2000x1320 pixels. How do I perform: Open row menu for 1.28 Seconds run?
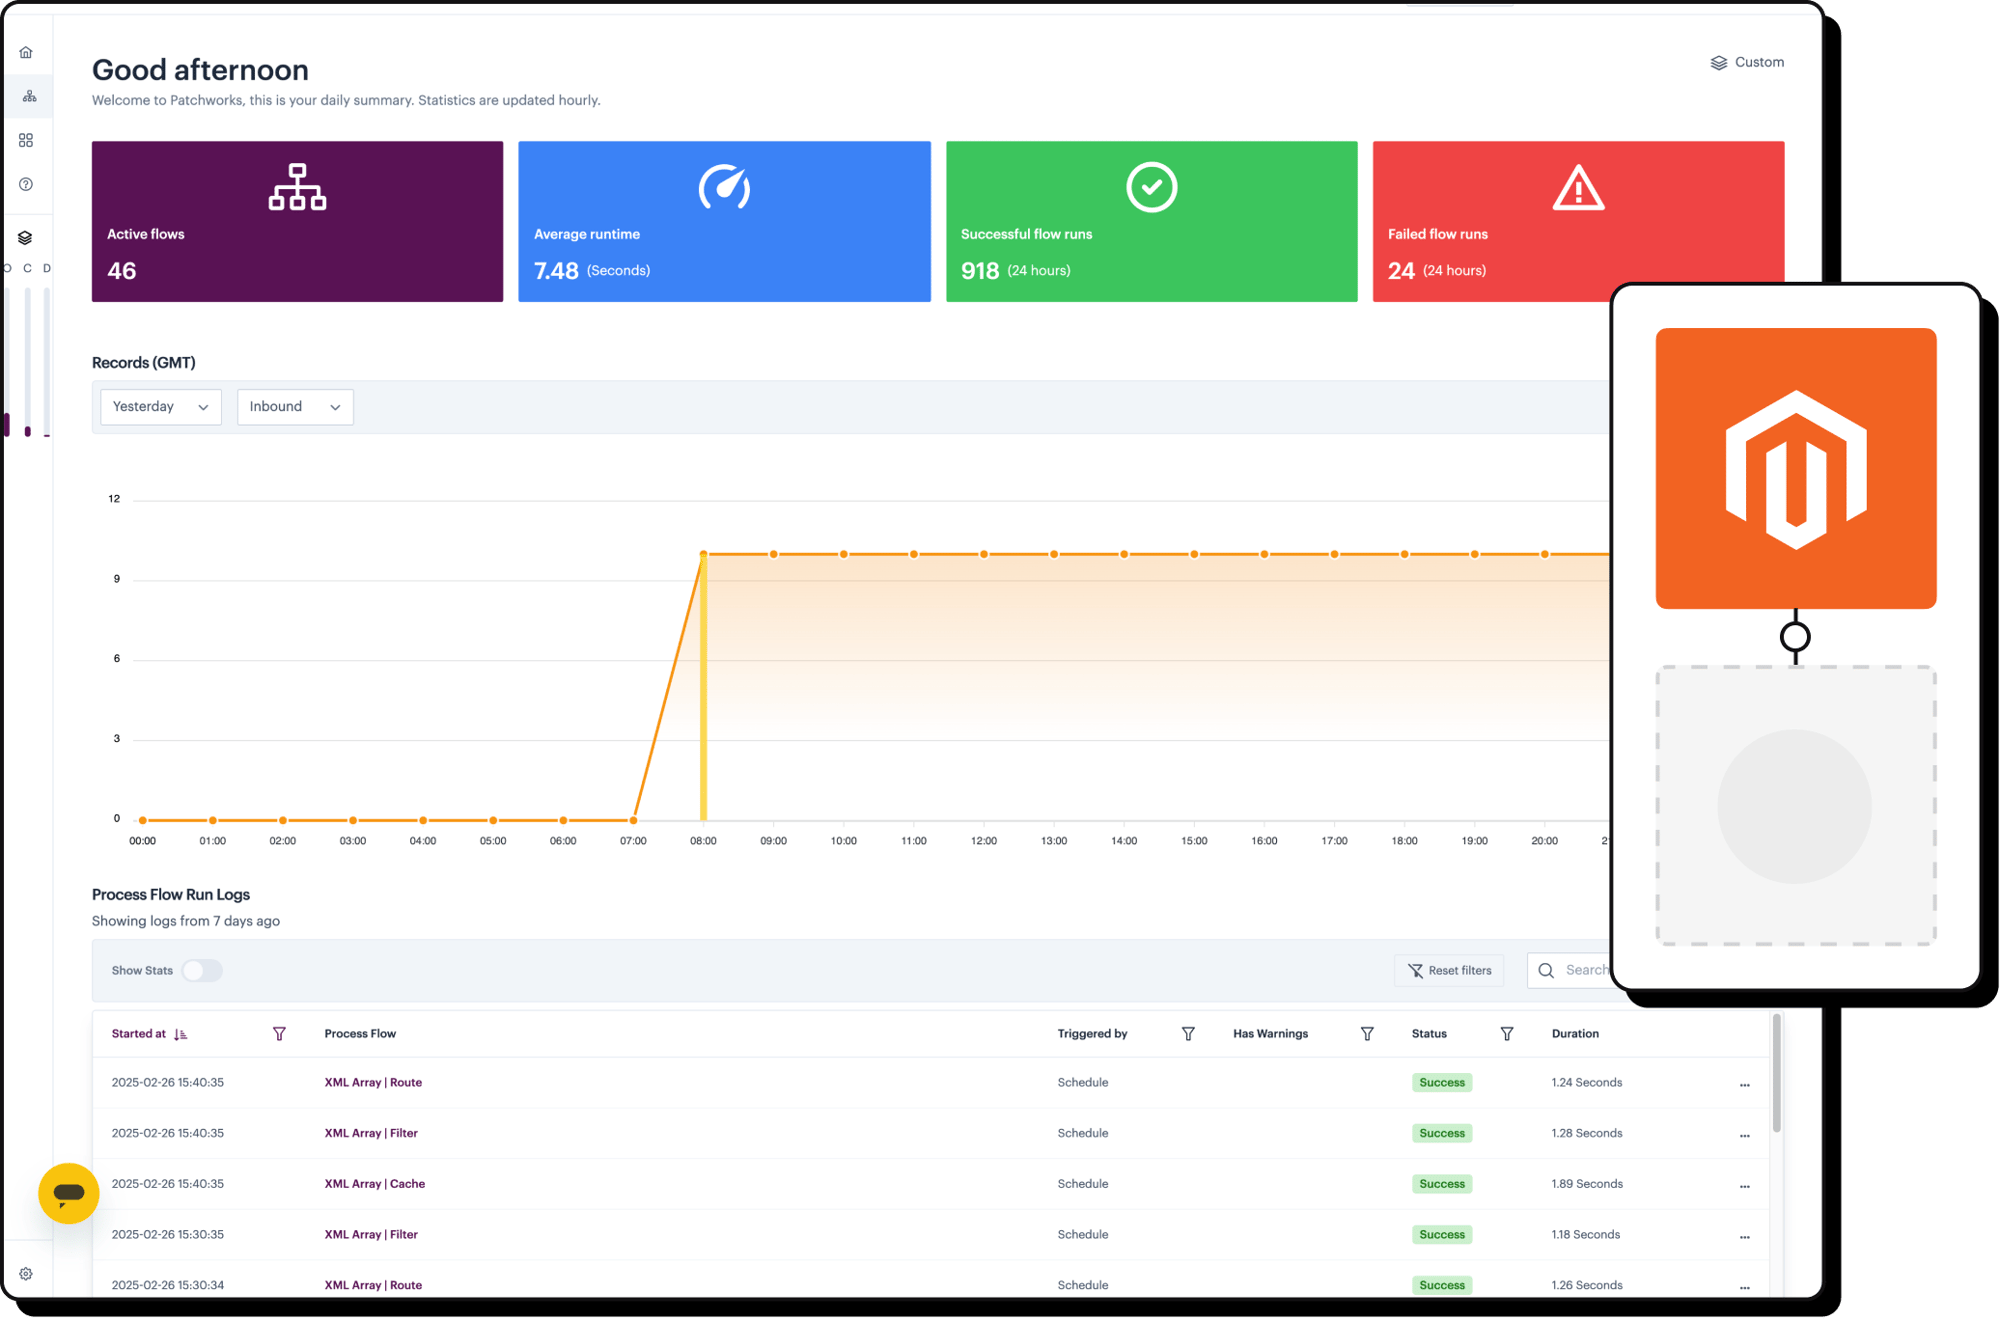pyautogui.click(x=1744, y=1136)
